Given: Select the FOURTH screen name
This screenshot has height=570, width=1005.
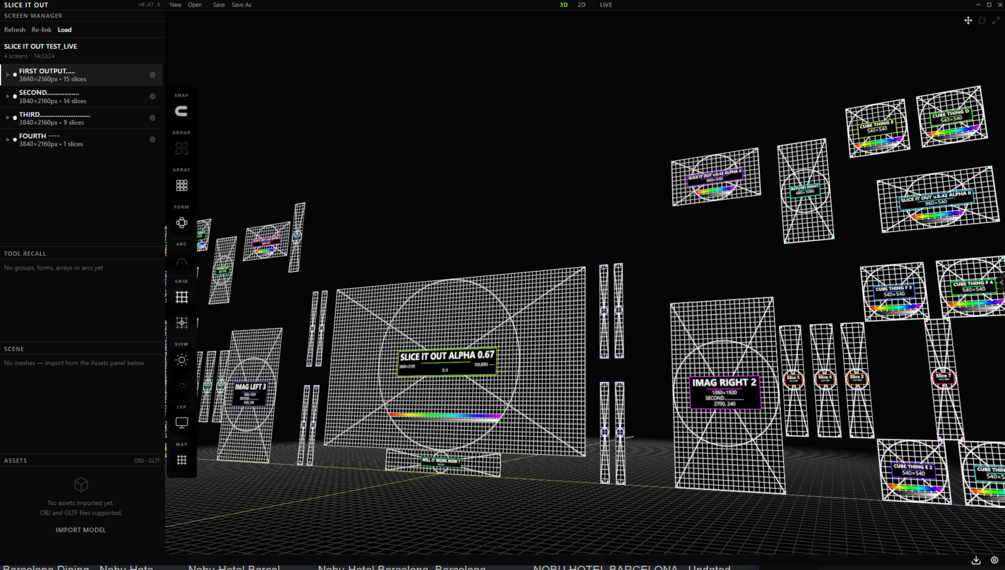Looking at the screenshot, I should pyautogui.click(x=39, y=136).
